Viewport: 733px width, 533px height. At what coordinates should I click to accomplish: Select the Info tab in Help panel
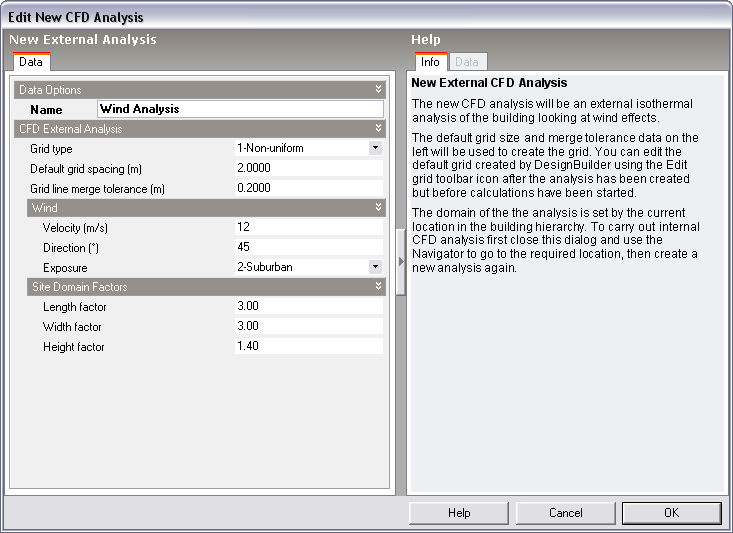click(429, 62)
